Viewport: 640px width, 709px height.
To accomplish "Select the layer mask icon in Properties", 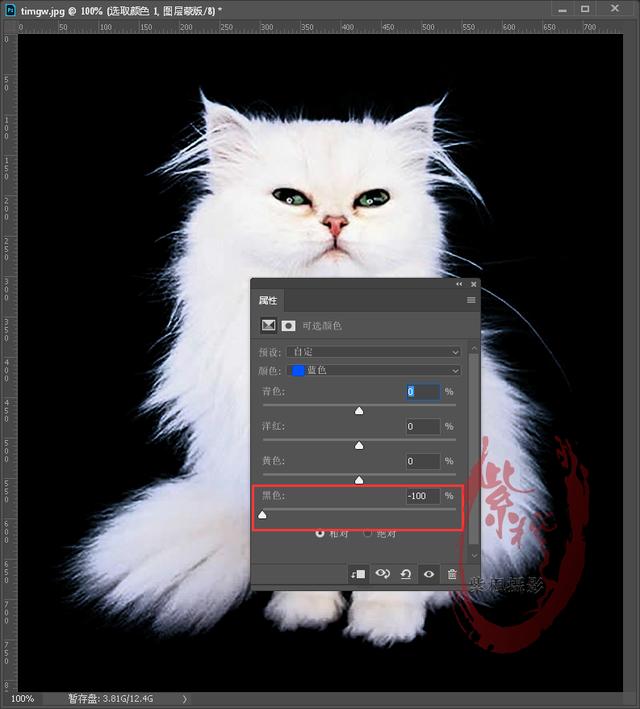I will [289, 326].
